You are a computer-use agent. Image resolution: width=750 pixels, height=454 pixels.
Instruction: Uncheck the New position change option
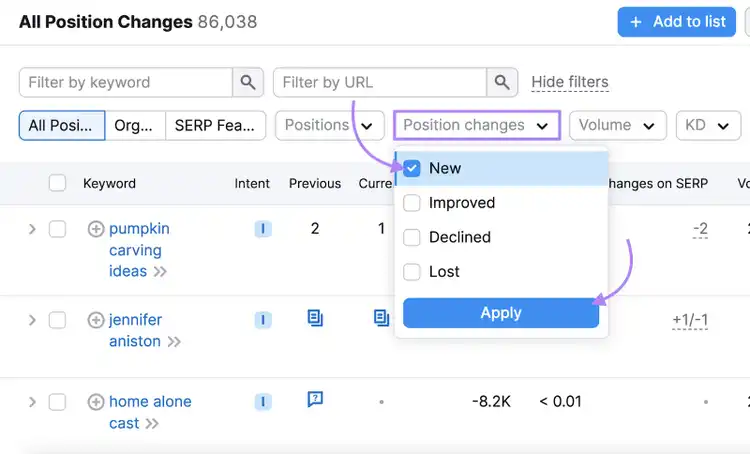click(x=411, y=168)
